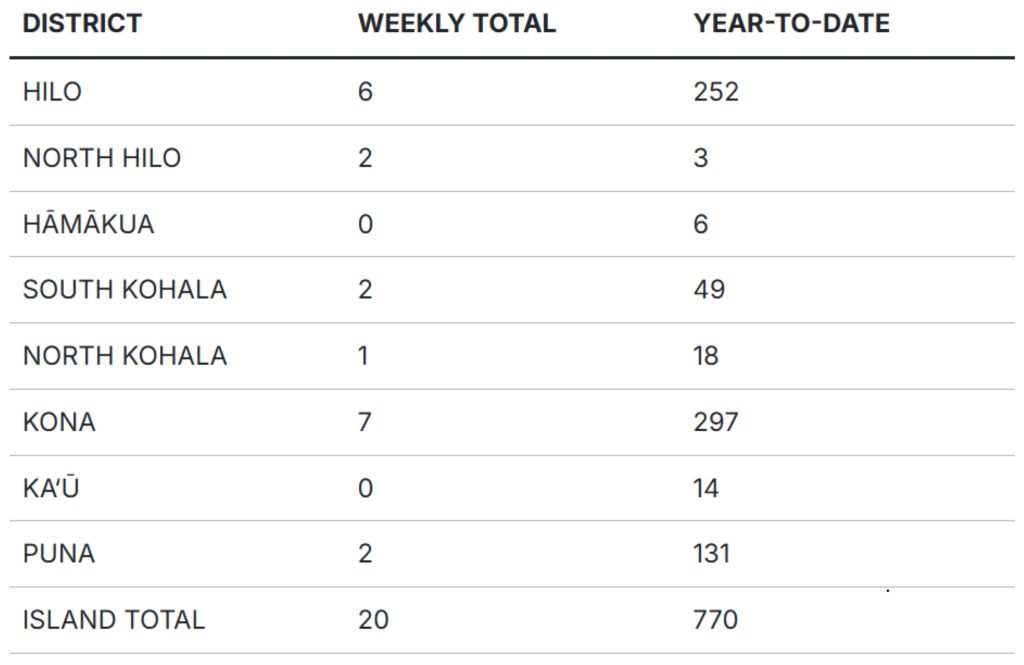Click Kona's weekly total of 7
The height and width of the screenshot is (665, 1024).
(365, 422)
